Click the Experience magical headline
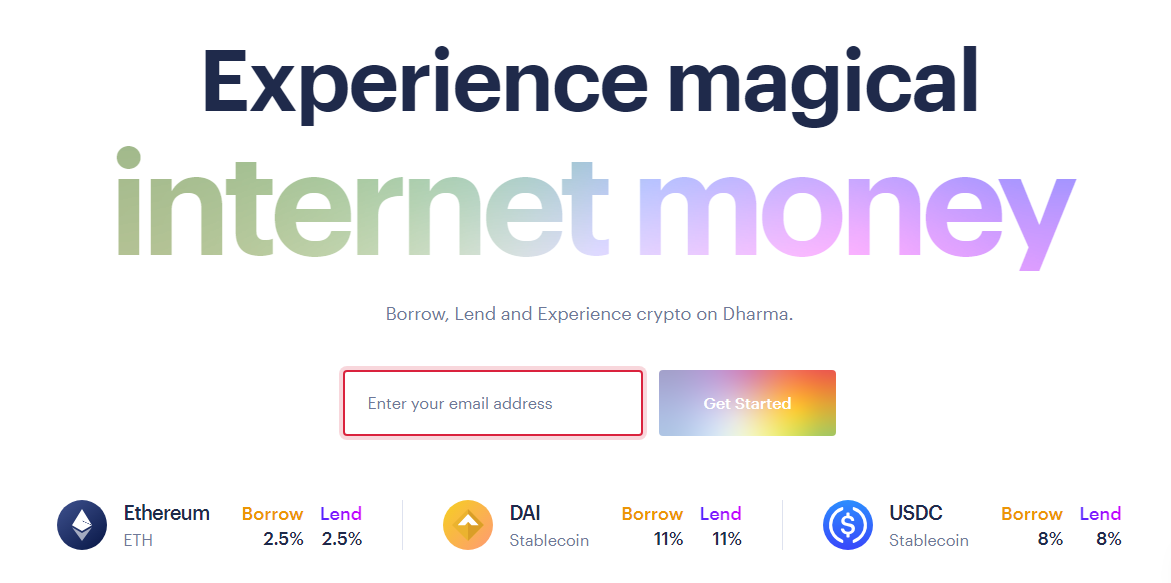Screen dimensions: 1171x583 590,82
